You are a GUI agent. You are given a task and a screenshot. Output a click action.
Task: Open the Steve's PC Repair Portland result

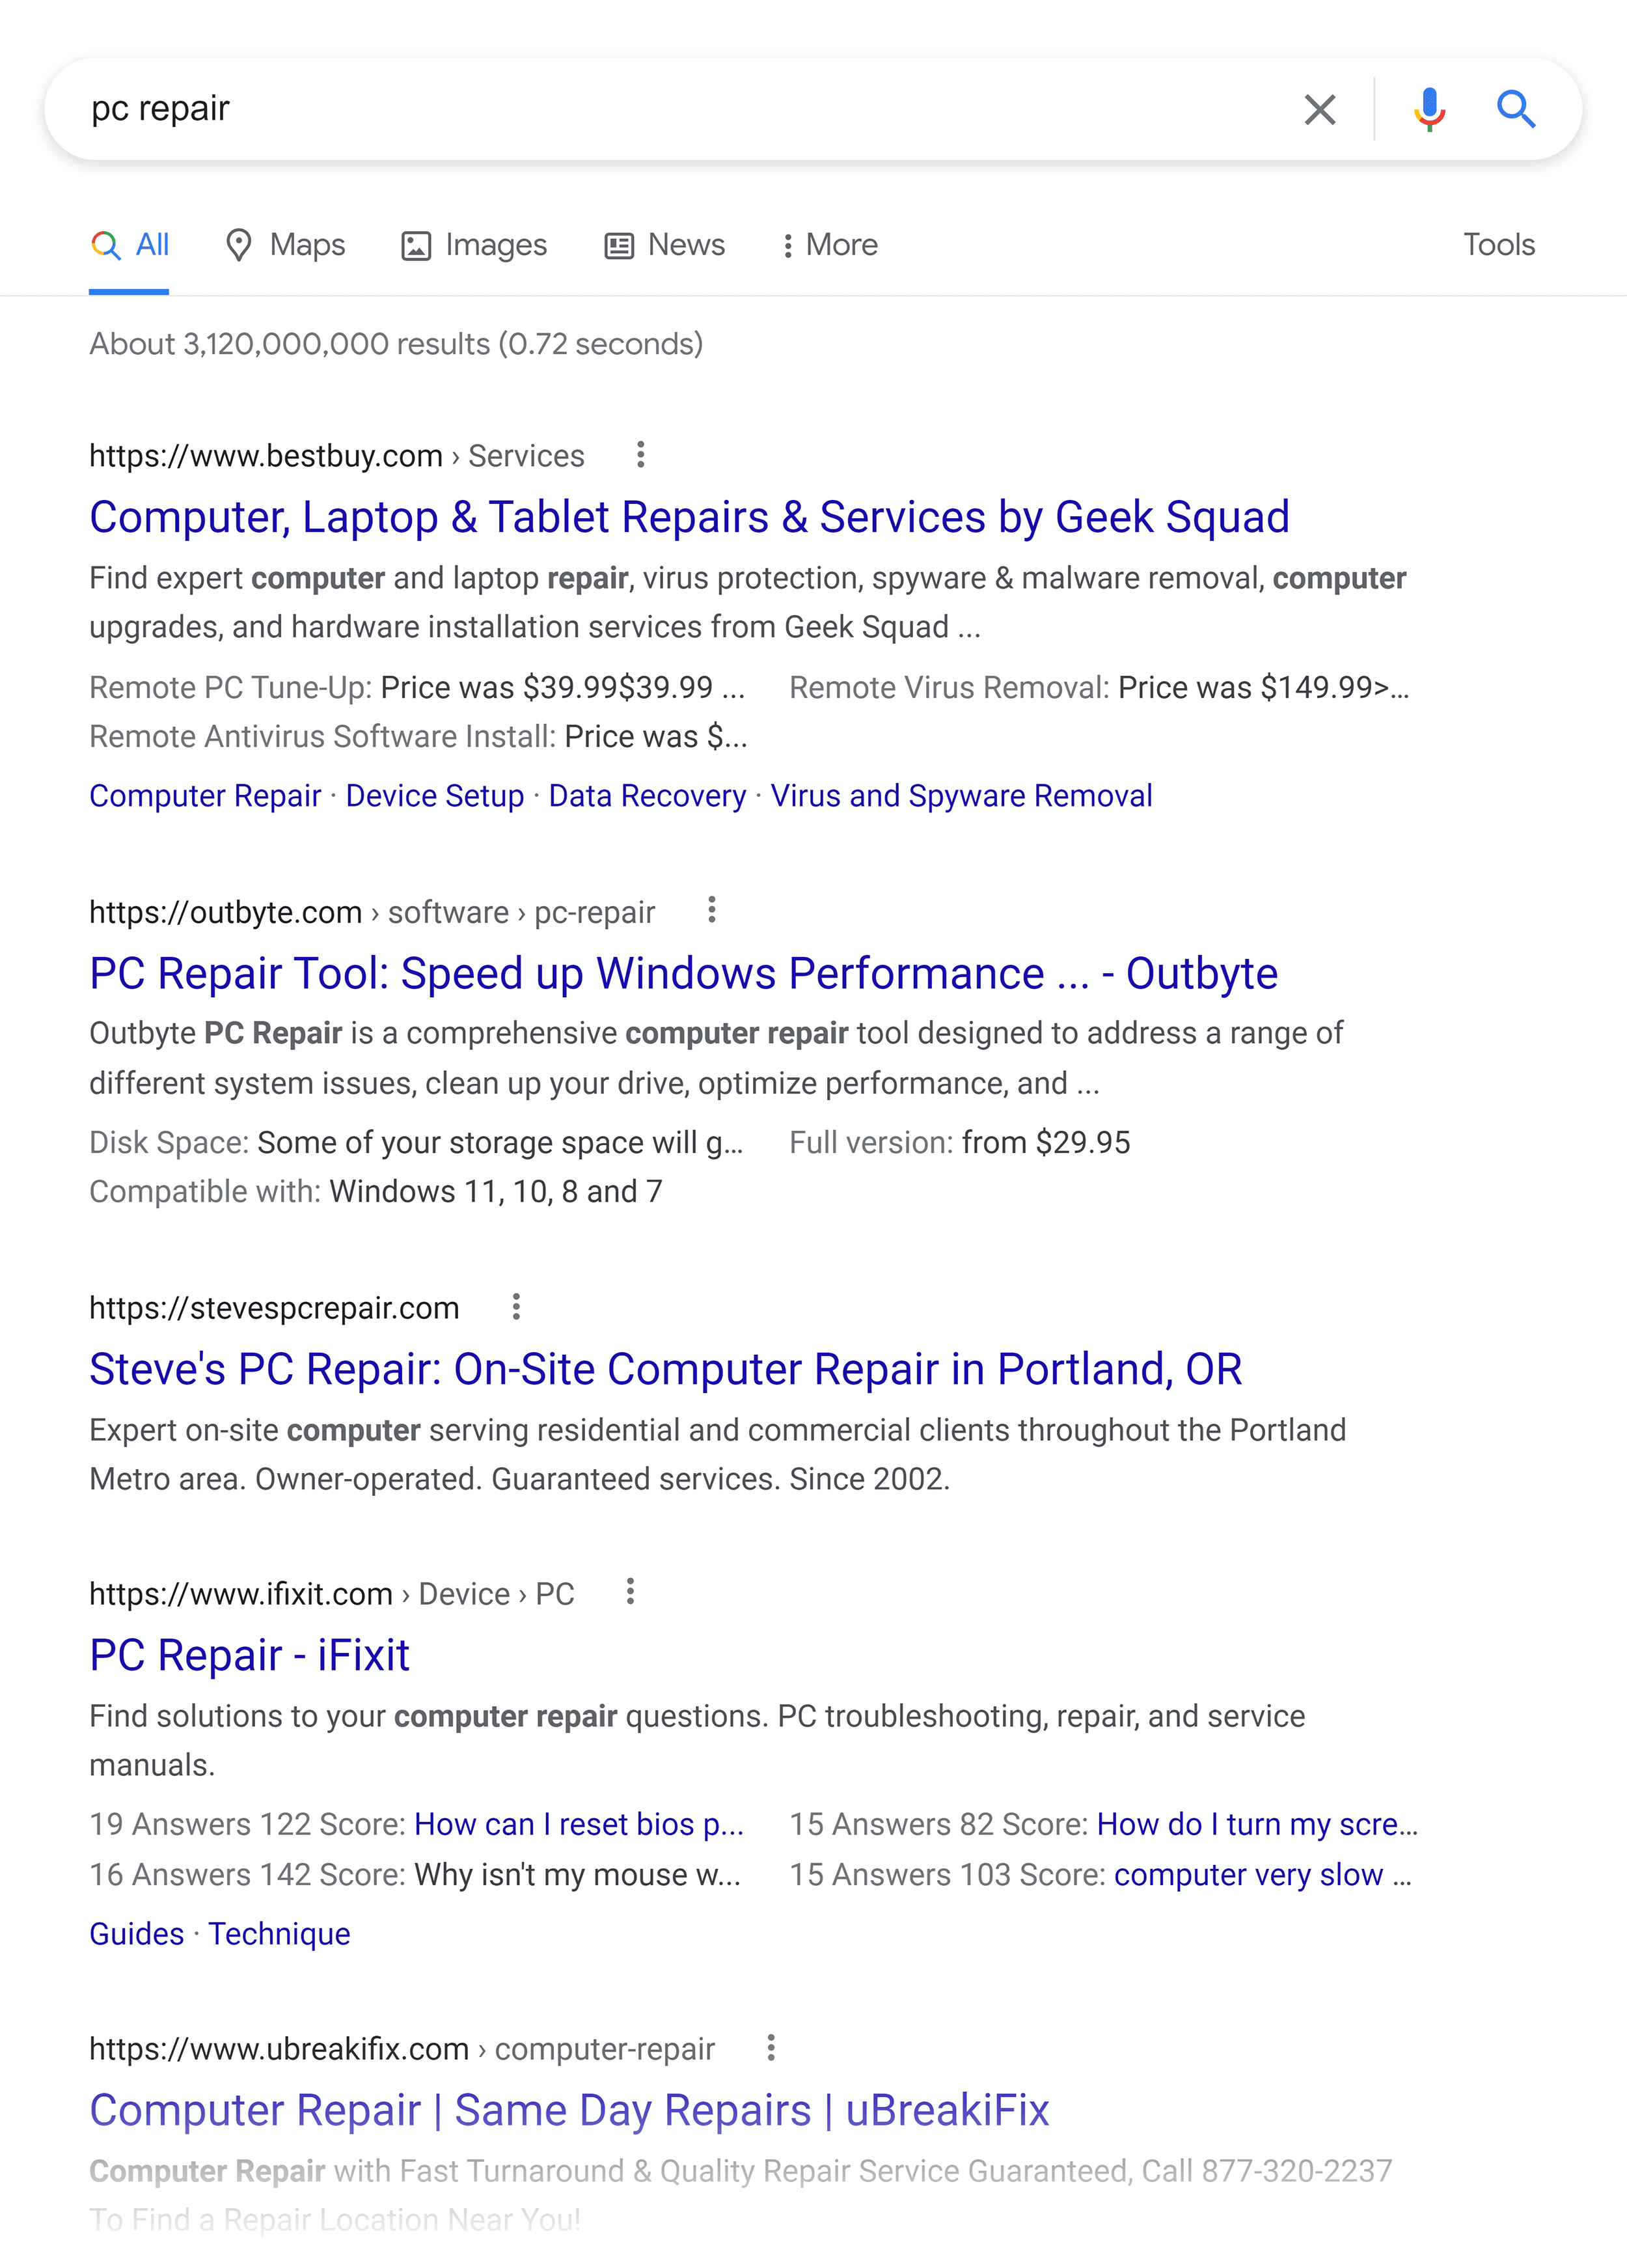(666, 1369)
